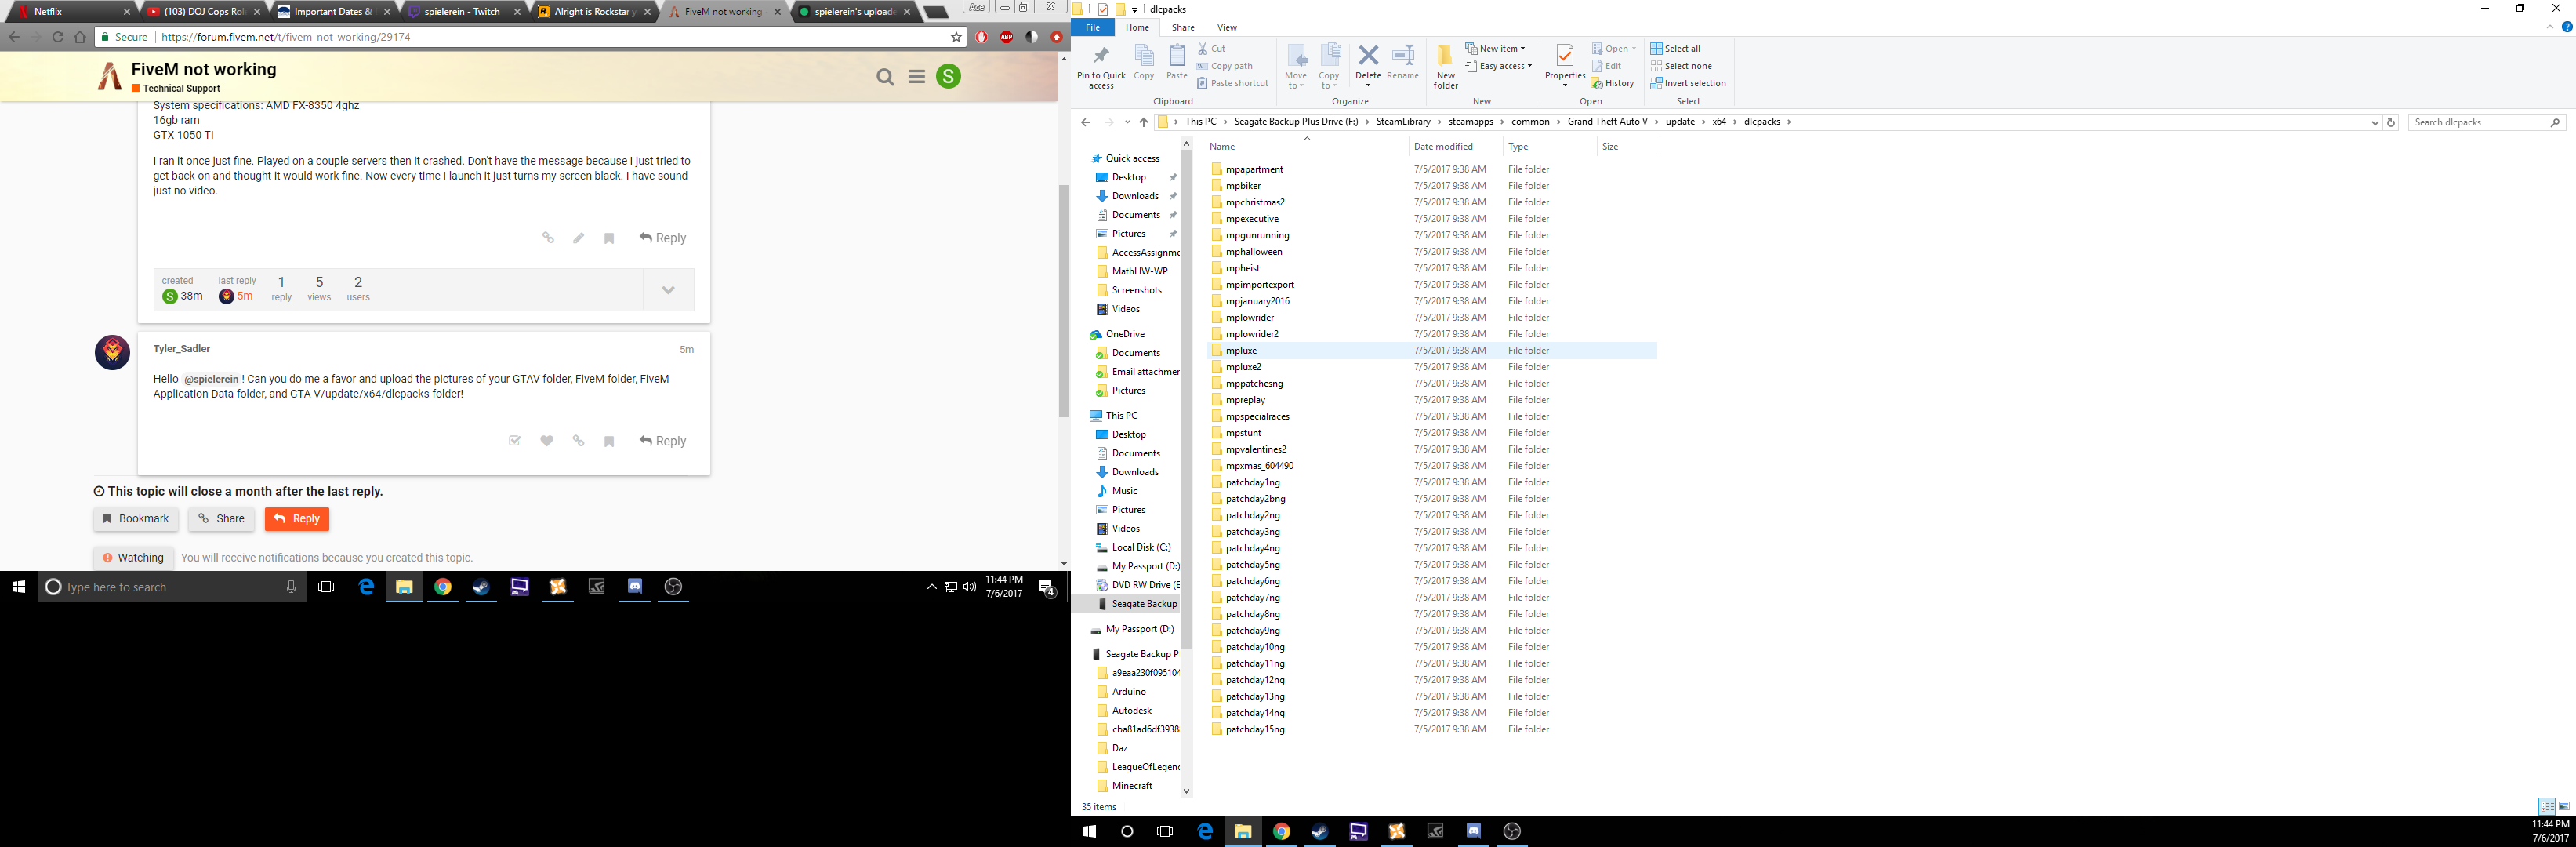Open the File menu tab
The width and height of the screenshot is (2576, 847).
pyautogui.click(x=1093, y=27)
